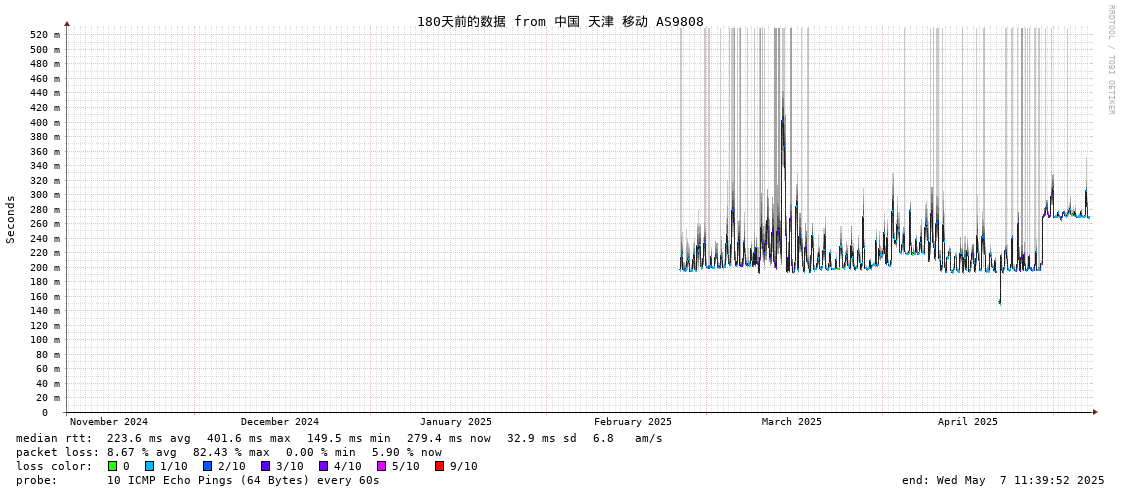The image size is (1121, 494).
Task: Click the 'January 2025' axis label
Action: 455,422
